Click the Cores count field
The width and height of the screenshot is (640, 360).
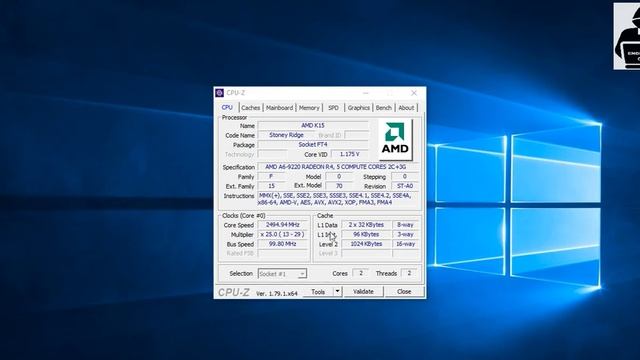click(360, 273)
